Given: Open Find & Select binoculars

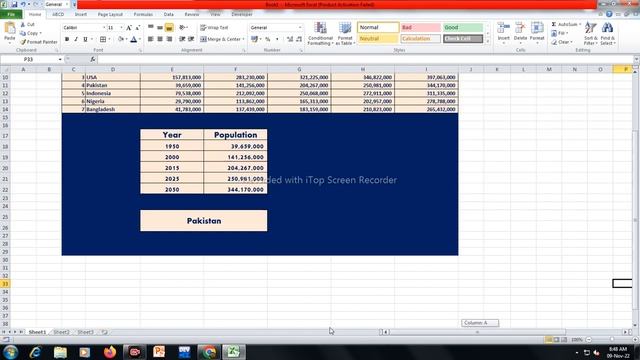Looking at the screenshot, I should coord(608,33).
